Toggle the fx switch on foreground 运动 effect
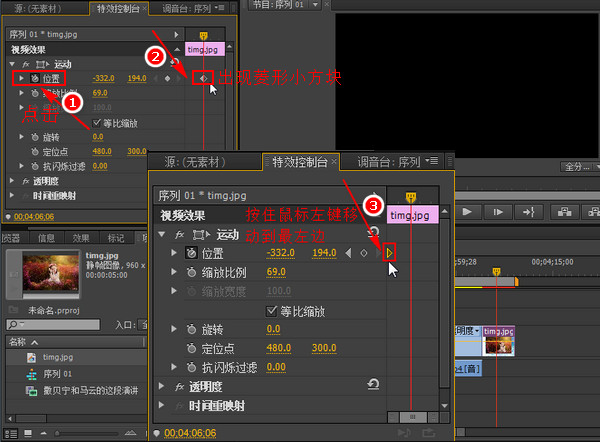Screen dimensions: 600x442 coord(180,234)
